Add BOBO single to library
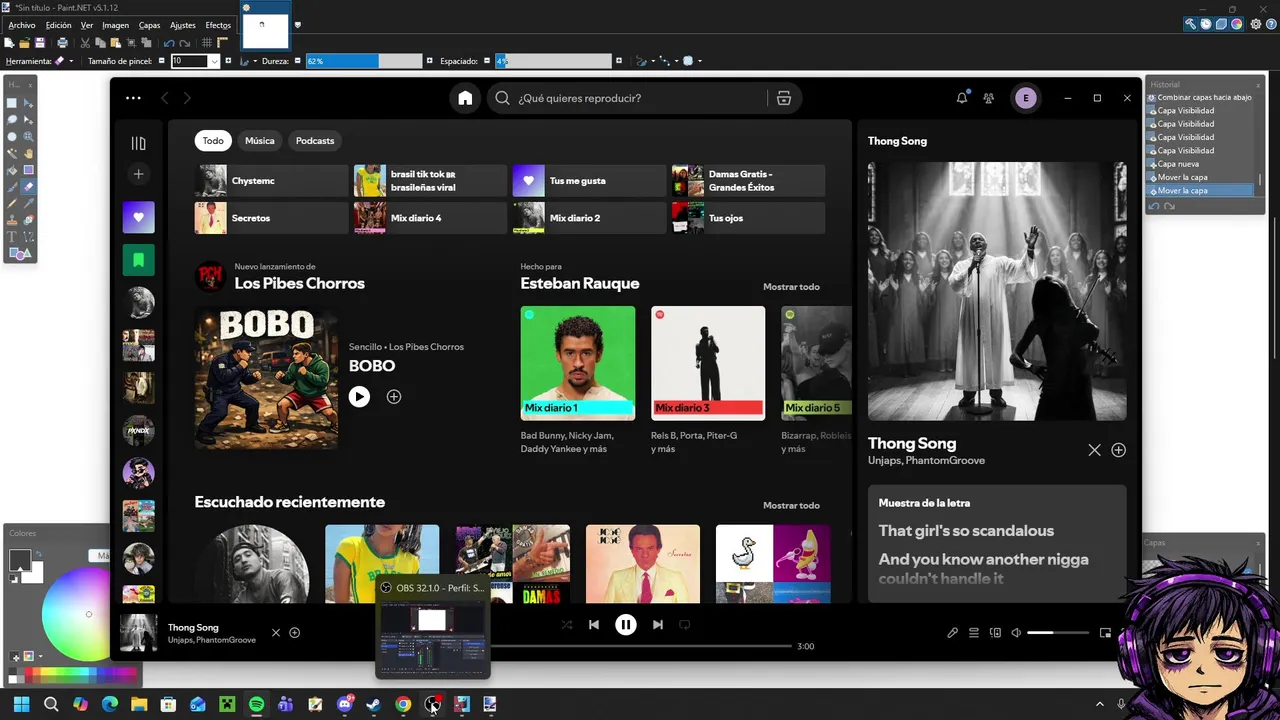 pyautogui.click(x=394, y=397)
